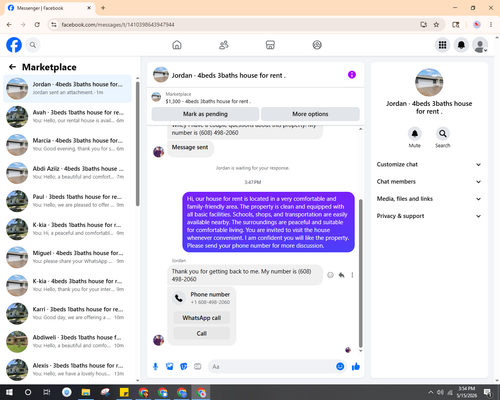Reply to Jordan's phone number message
Viewport: 500px width, 400px height.
[x=341, y=275]
